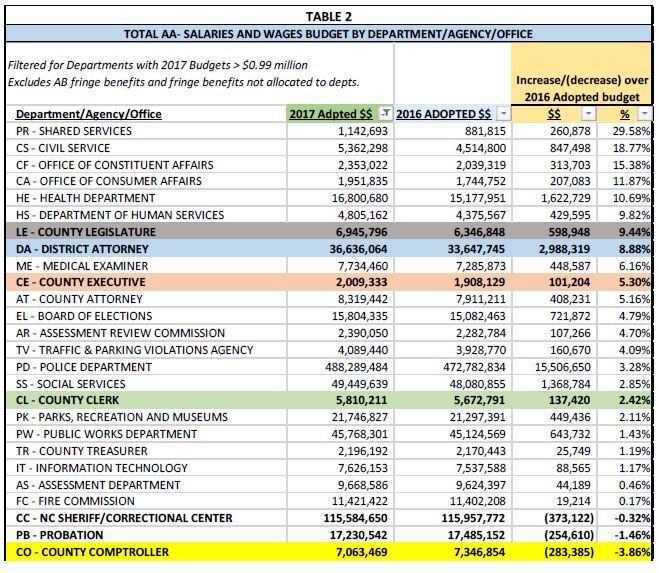Select the CO - COUNTY COMPTROLLER row label

tap(92, 552)
